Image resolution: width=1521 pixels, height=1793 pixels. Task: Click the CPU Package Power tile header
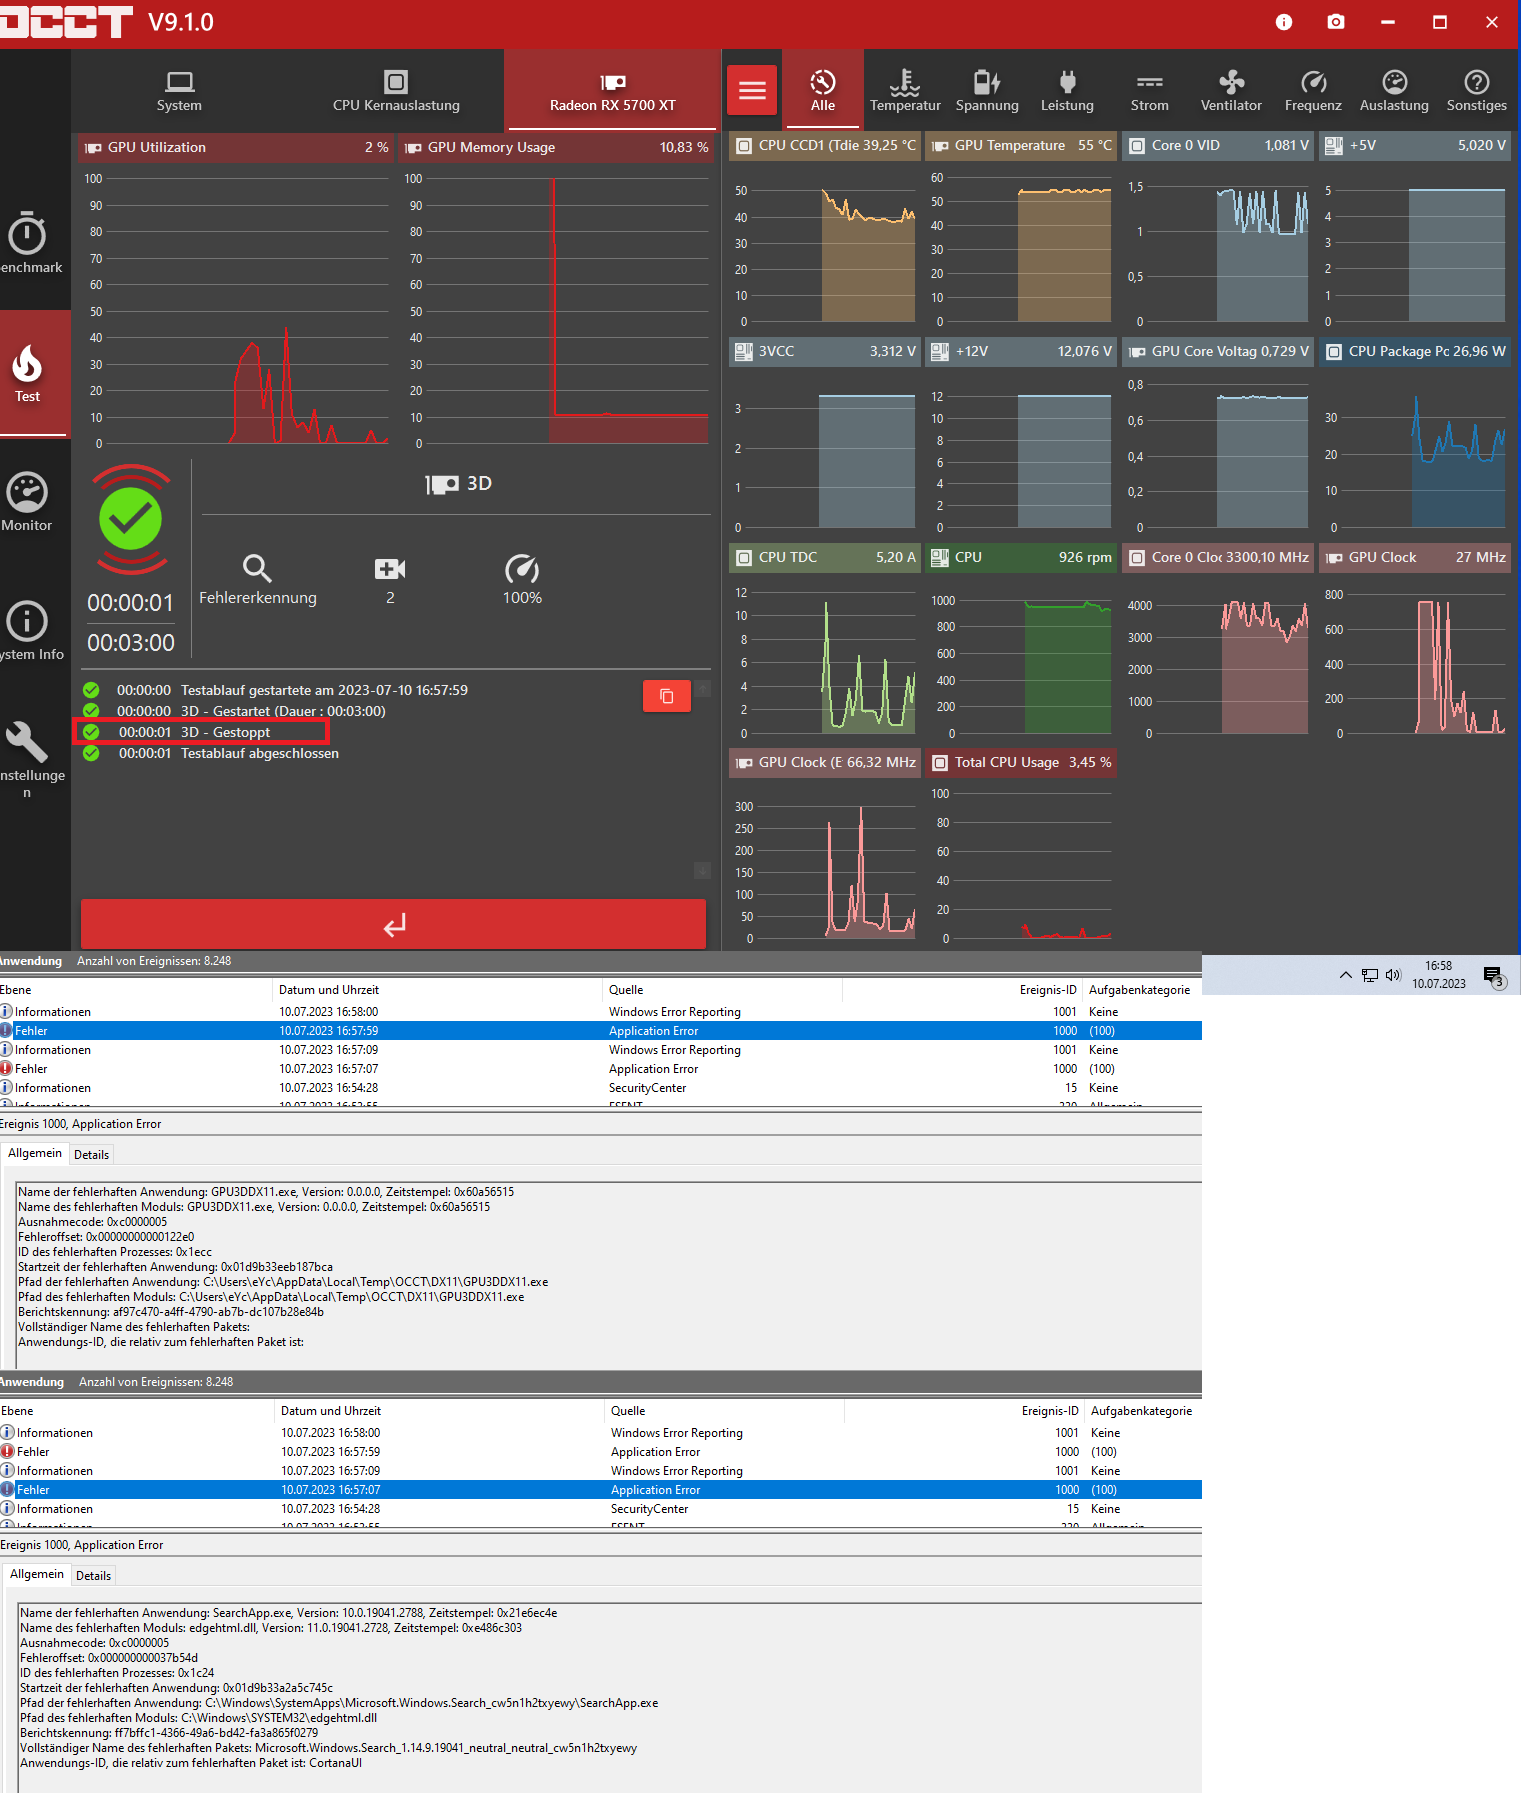point(1414,351)
